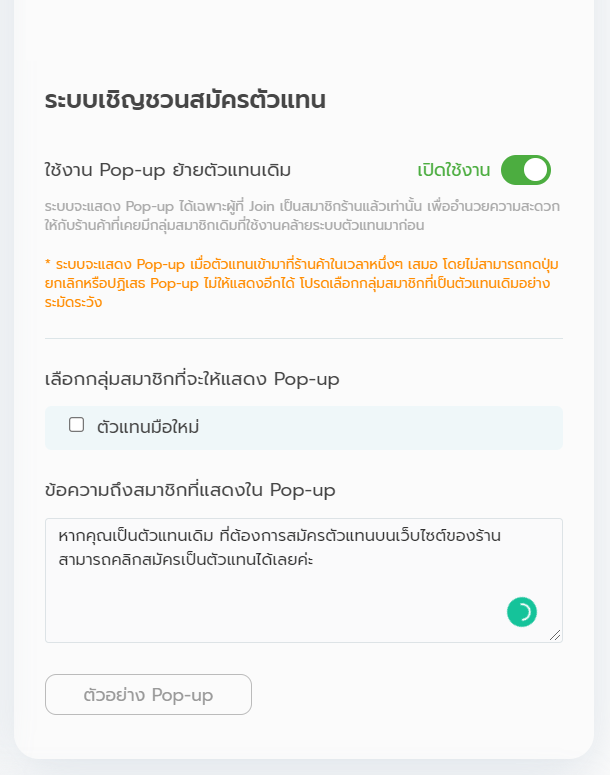Viewport: 610px width, 775px height.
Task: Click the orange warning note text
Action: (300, 282)
